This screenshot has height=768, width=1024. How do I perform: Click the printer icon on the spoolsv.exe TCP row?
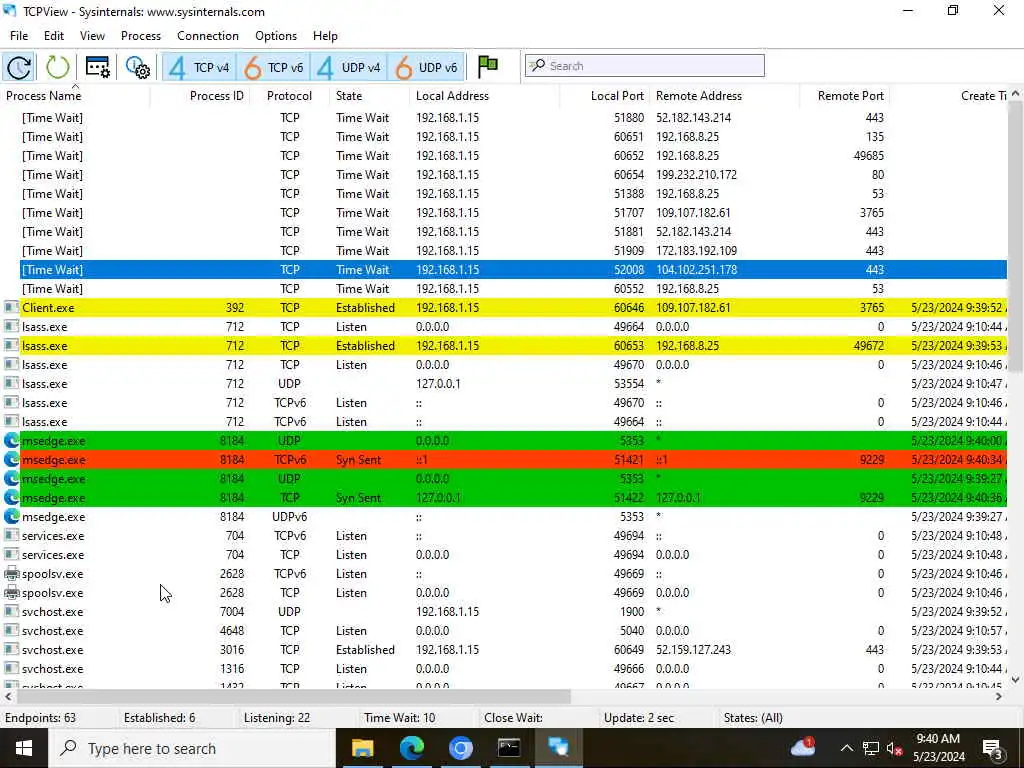(x=11, y=593)
